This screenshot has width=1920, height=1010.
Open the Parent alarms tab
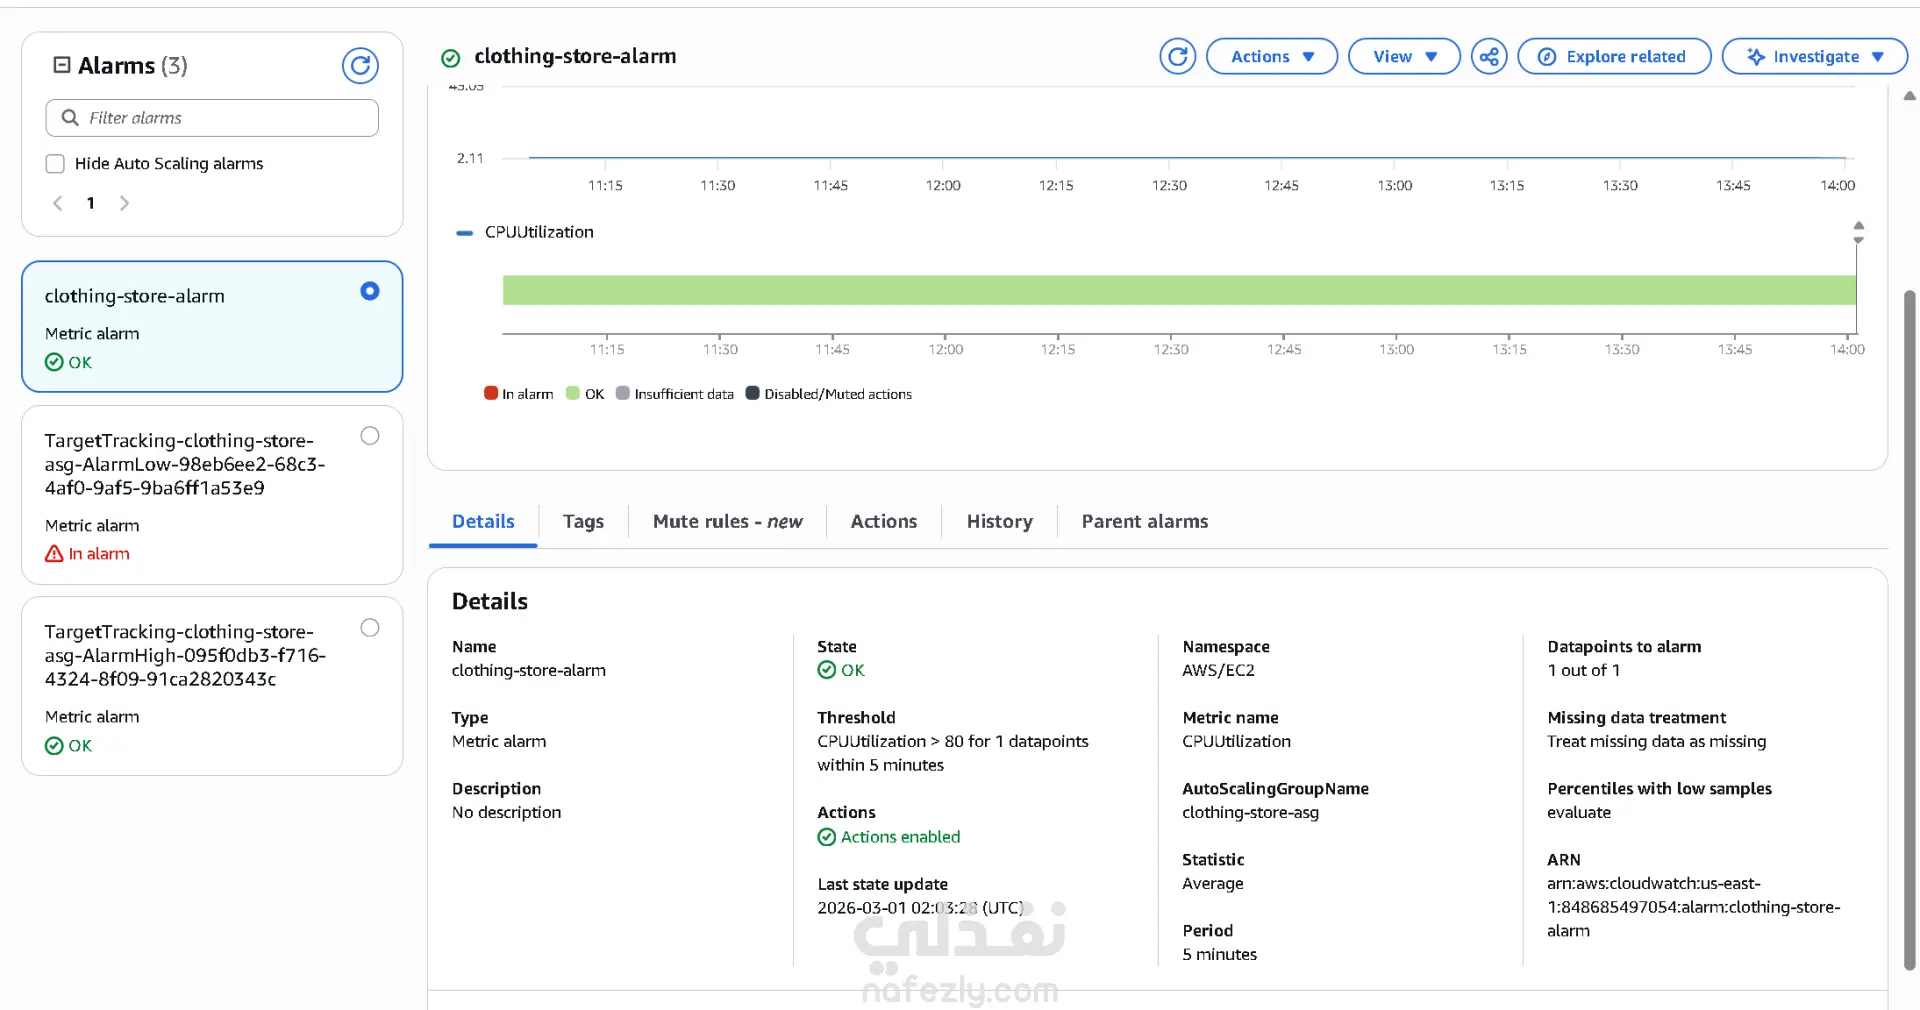click(1144, 522)
